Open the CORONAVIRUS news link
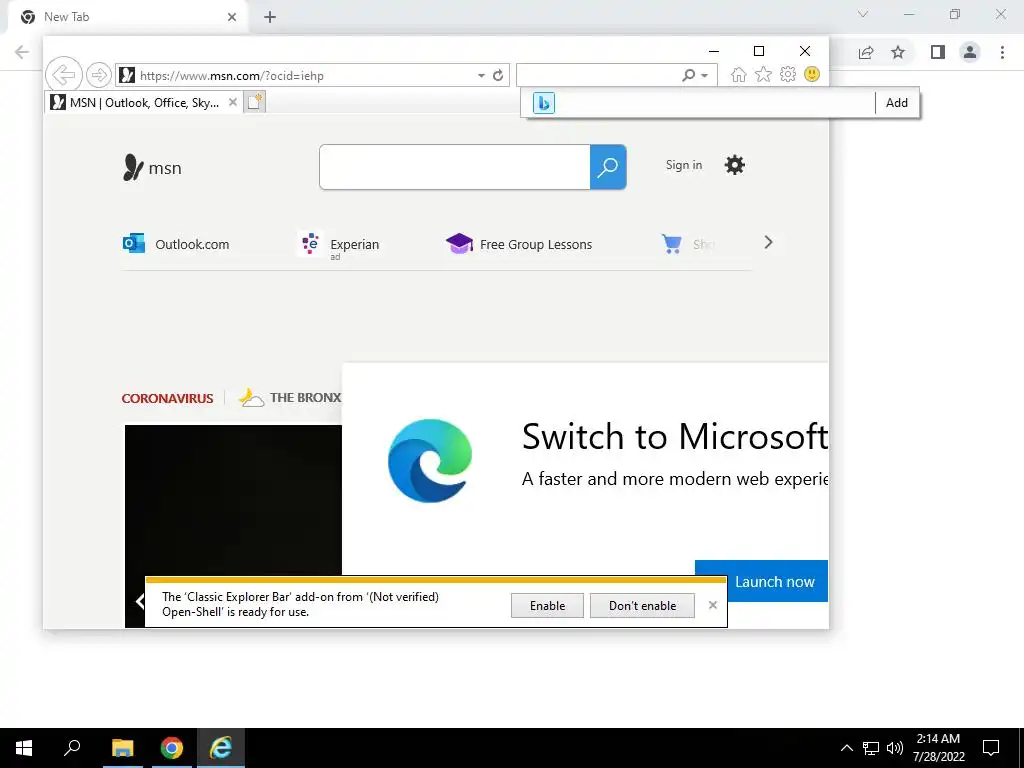The height and width of the screenshot is (768, 1024). 167,398
